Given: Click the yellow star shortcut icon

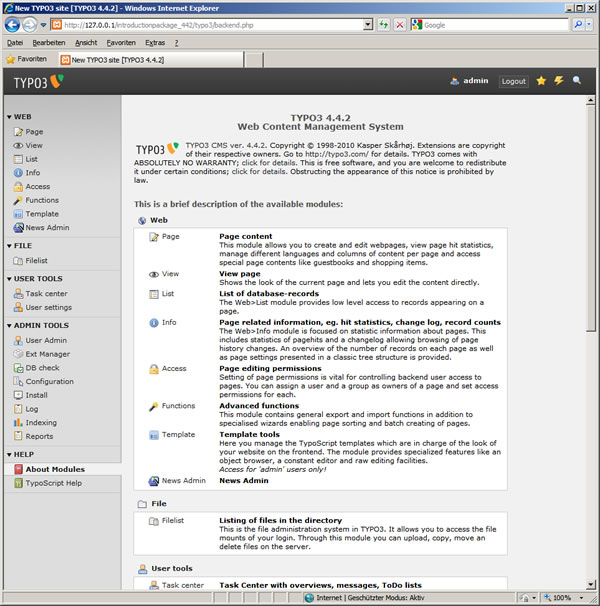Looking at the screenshot, I should tap(541, 81).
